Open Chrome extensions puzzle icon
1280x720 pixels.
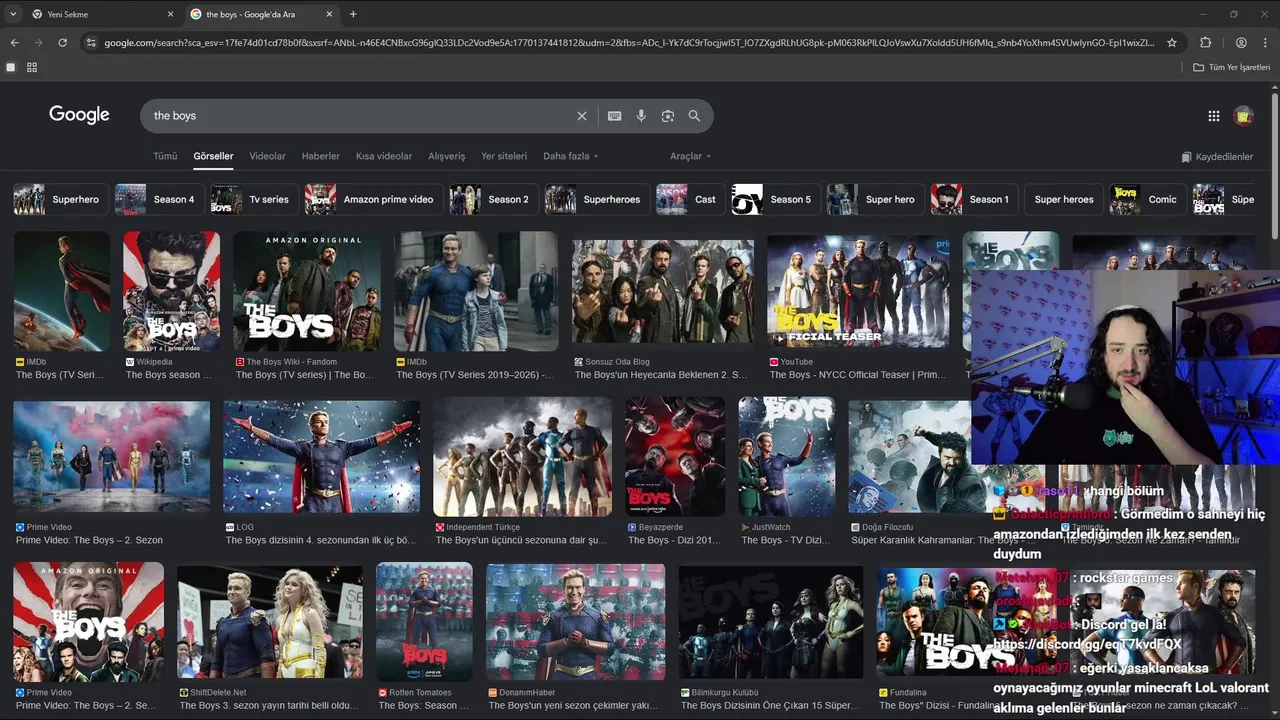[1205, 43]
